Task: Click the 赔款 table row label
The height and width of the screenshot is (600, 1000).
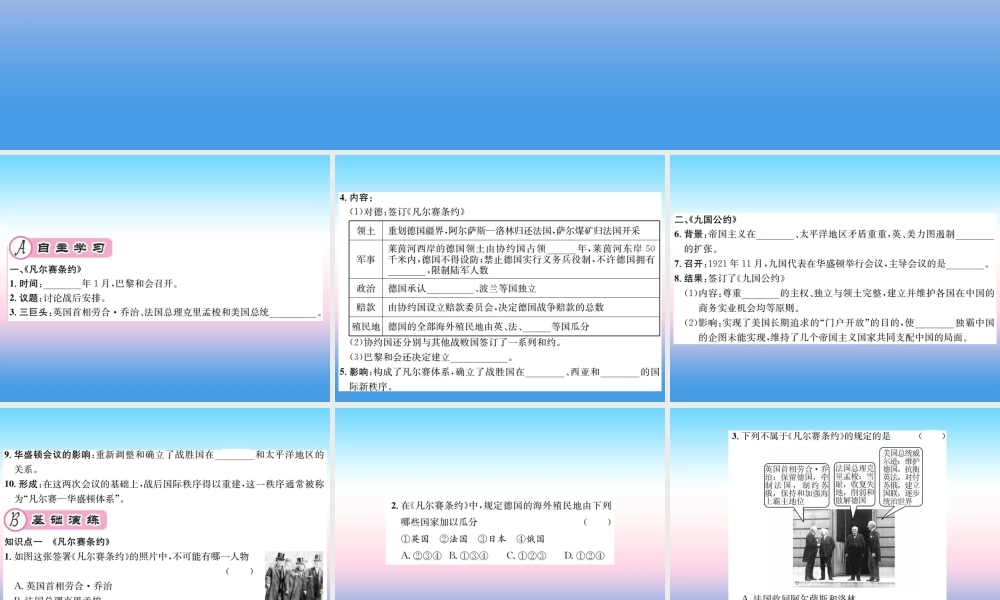Action: 365,307
